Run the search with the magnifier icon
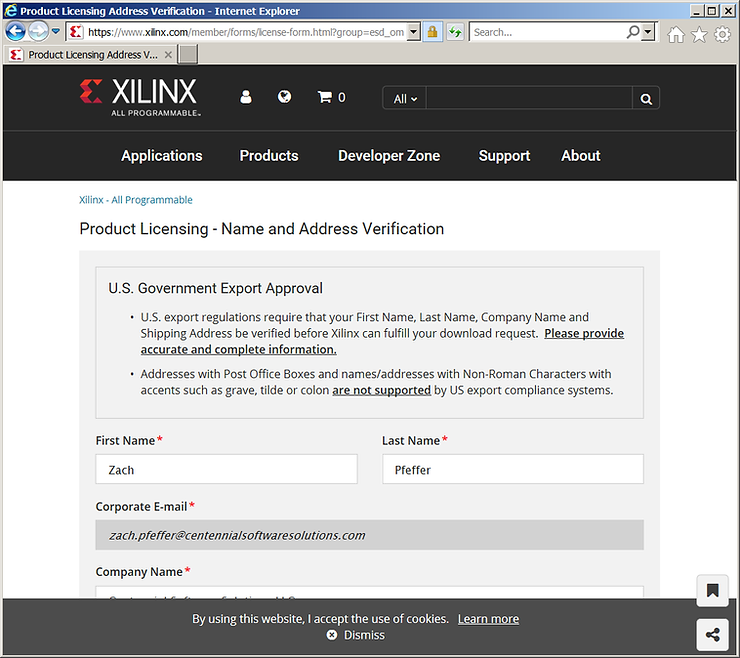 coord(633,32)
